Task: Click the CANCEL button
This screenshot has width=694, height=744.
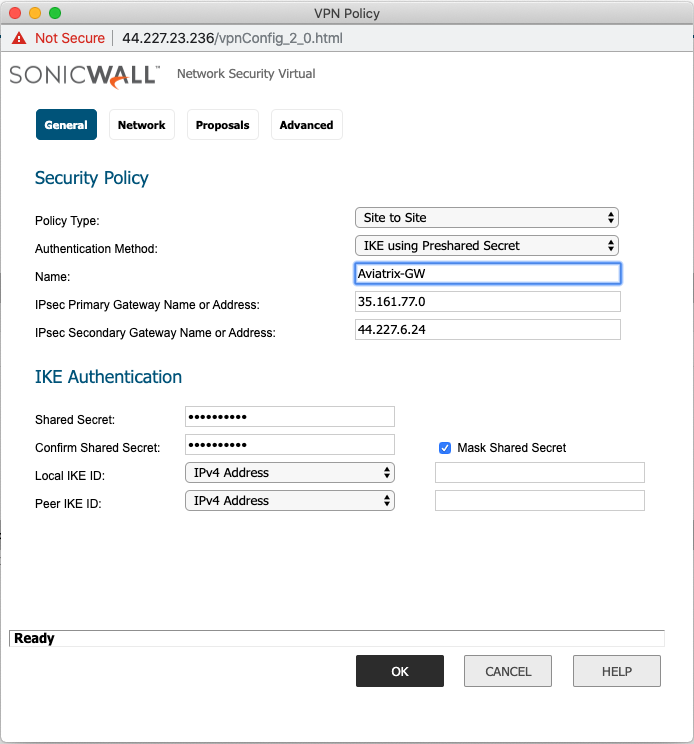Action: pyautogui.click(x=508, y=671)
